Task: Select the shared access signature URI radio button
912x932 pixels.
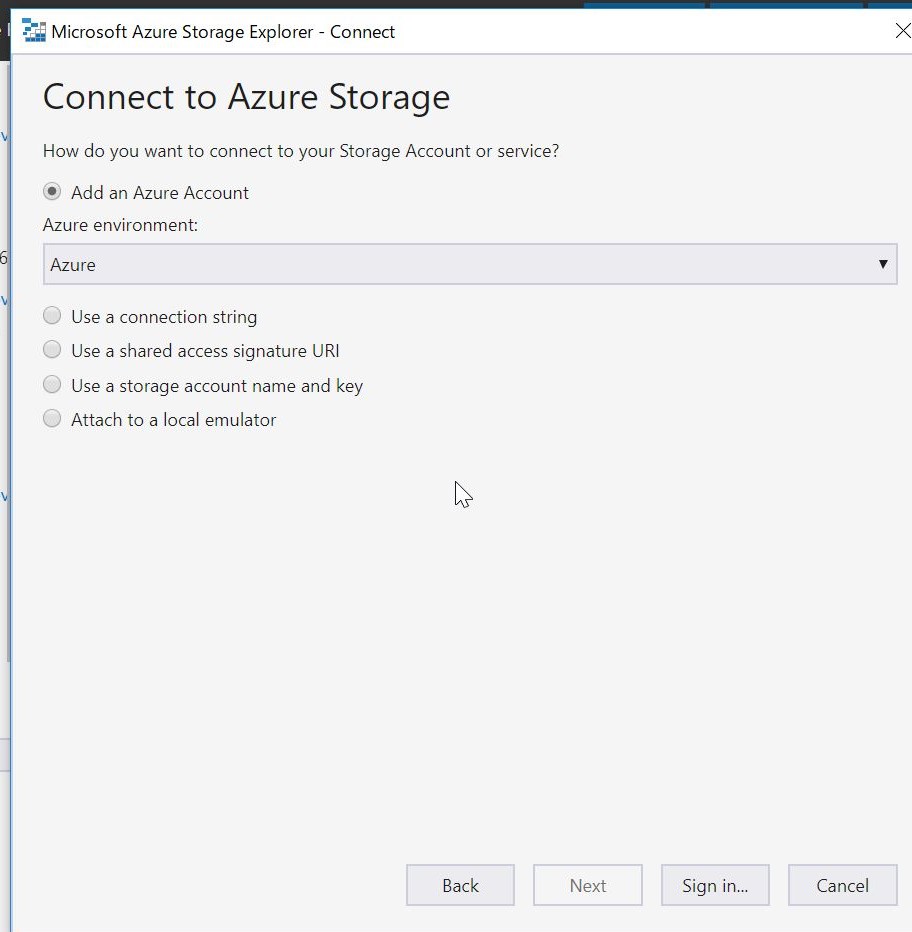Action: (52, 350)
